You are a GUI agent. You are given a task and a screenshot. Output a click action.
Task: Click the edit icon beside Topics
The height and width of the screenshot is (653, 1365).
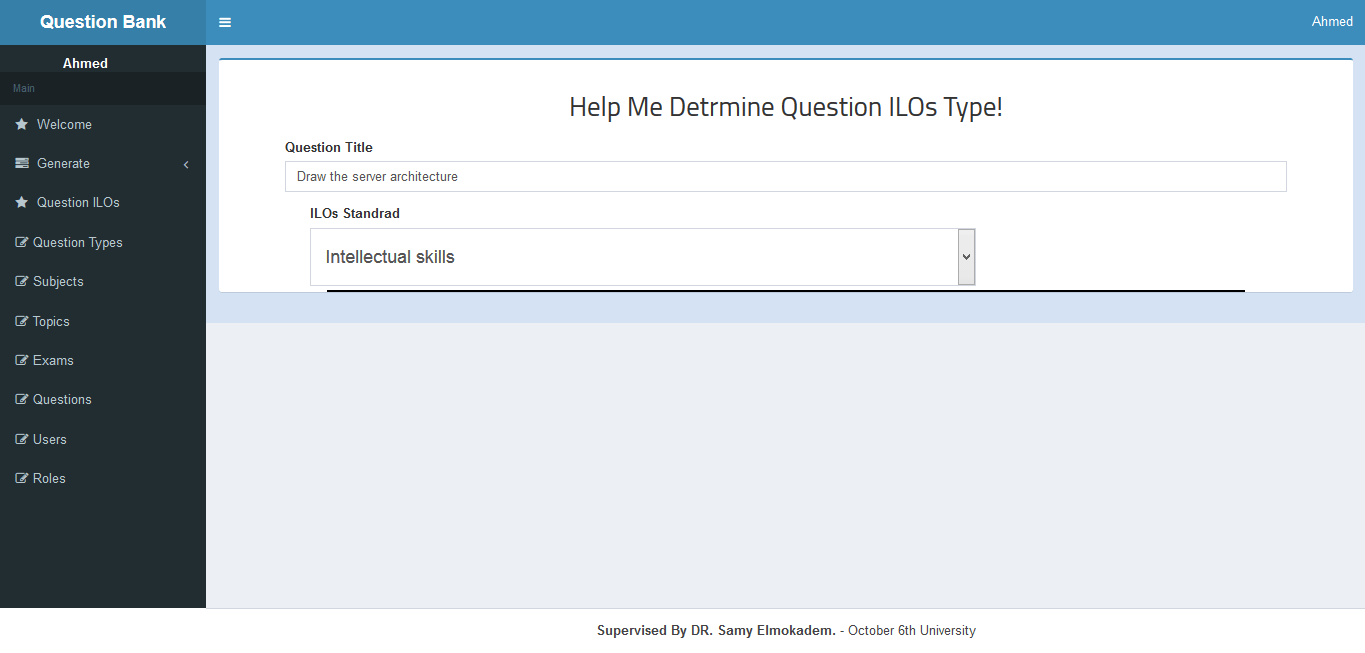coord(22,321)
